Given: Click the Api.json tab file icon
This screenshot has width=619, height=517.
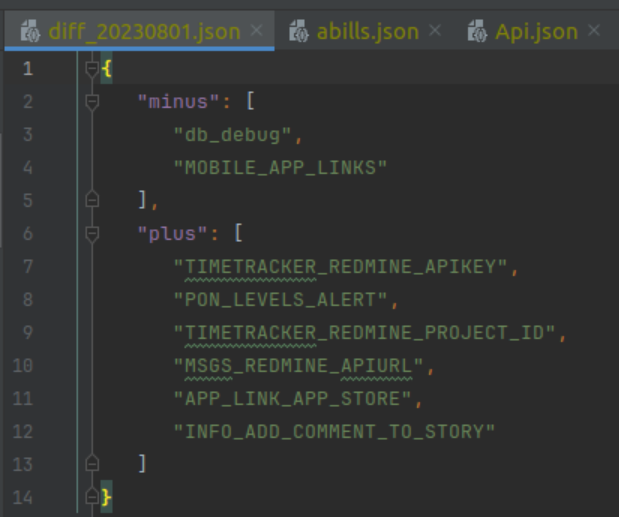Looking at the screenshot, I should point(477,31).
